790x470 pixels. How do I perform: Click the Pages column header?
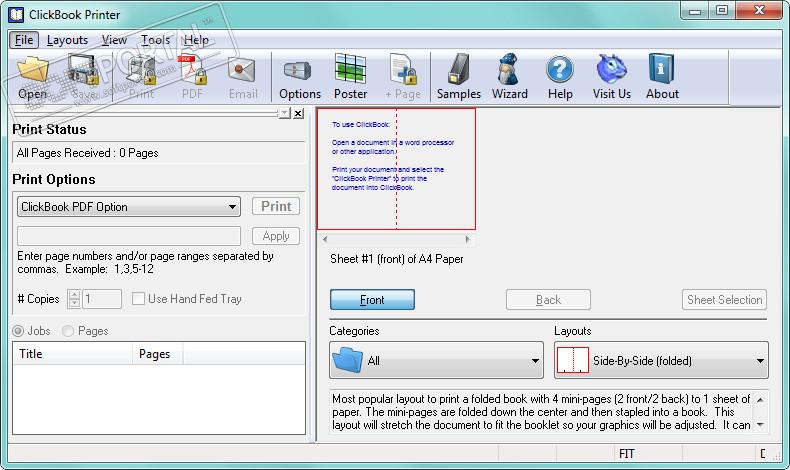158,354
